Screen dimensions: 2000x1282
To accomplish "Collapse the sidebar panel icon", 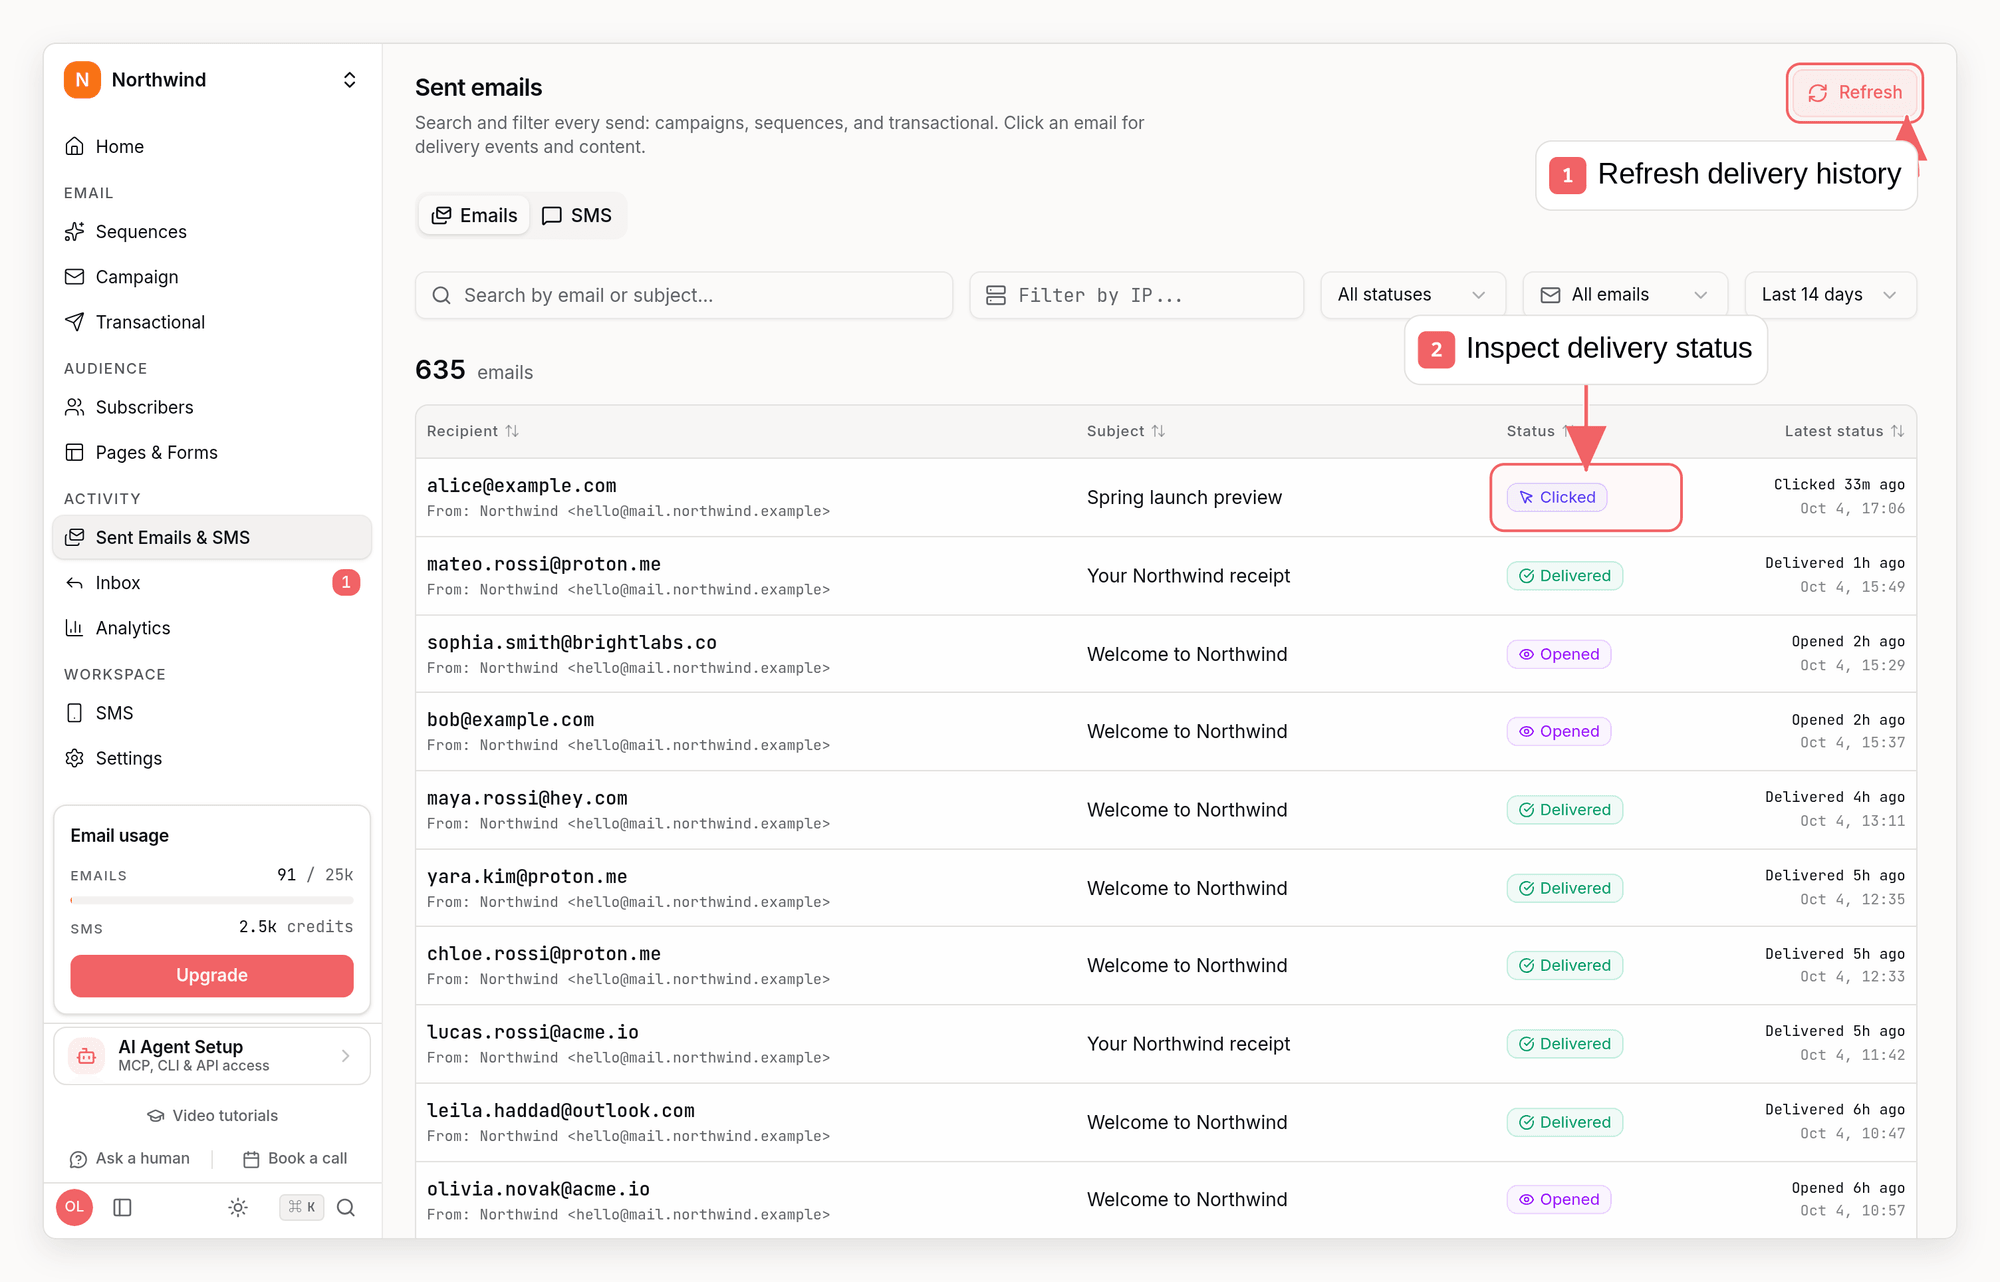I will (123, 1208).
